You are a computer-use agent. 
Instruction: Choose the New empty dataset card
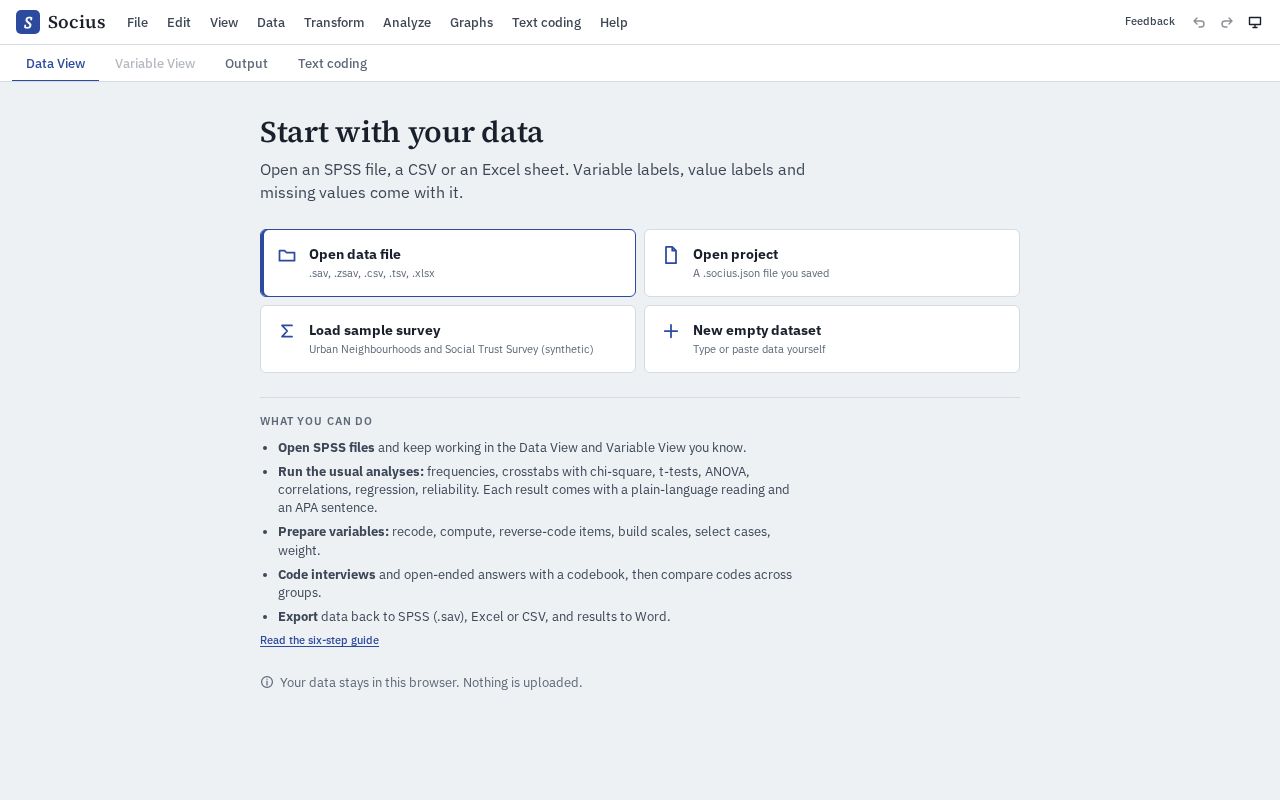pyautogui.click(x=832, y=339)
